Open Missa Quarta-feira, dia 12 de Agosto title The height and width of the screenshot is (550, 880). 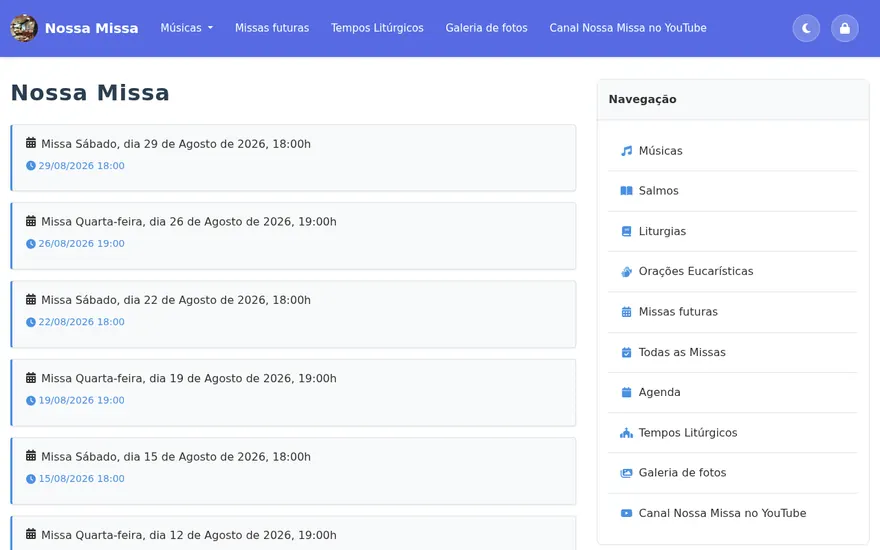[x=189, y=535]
